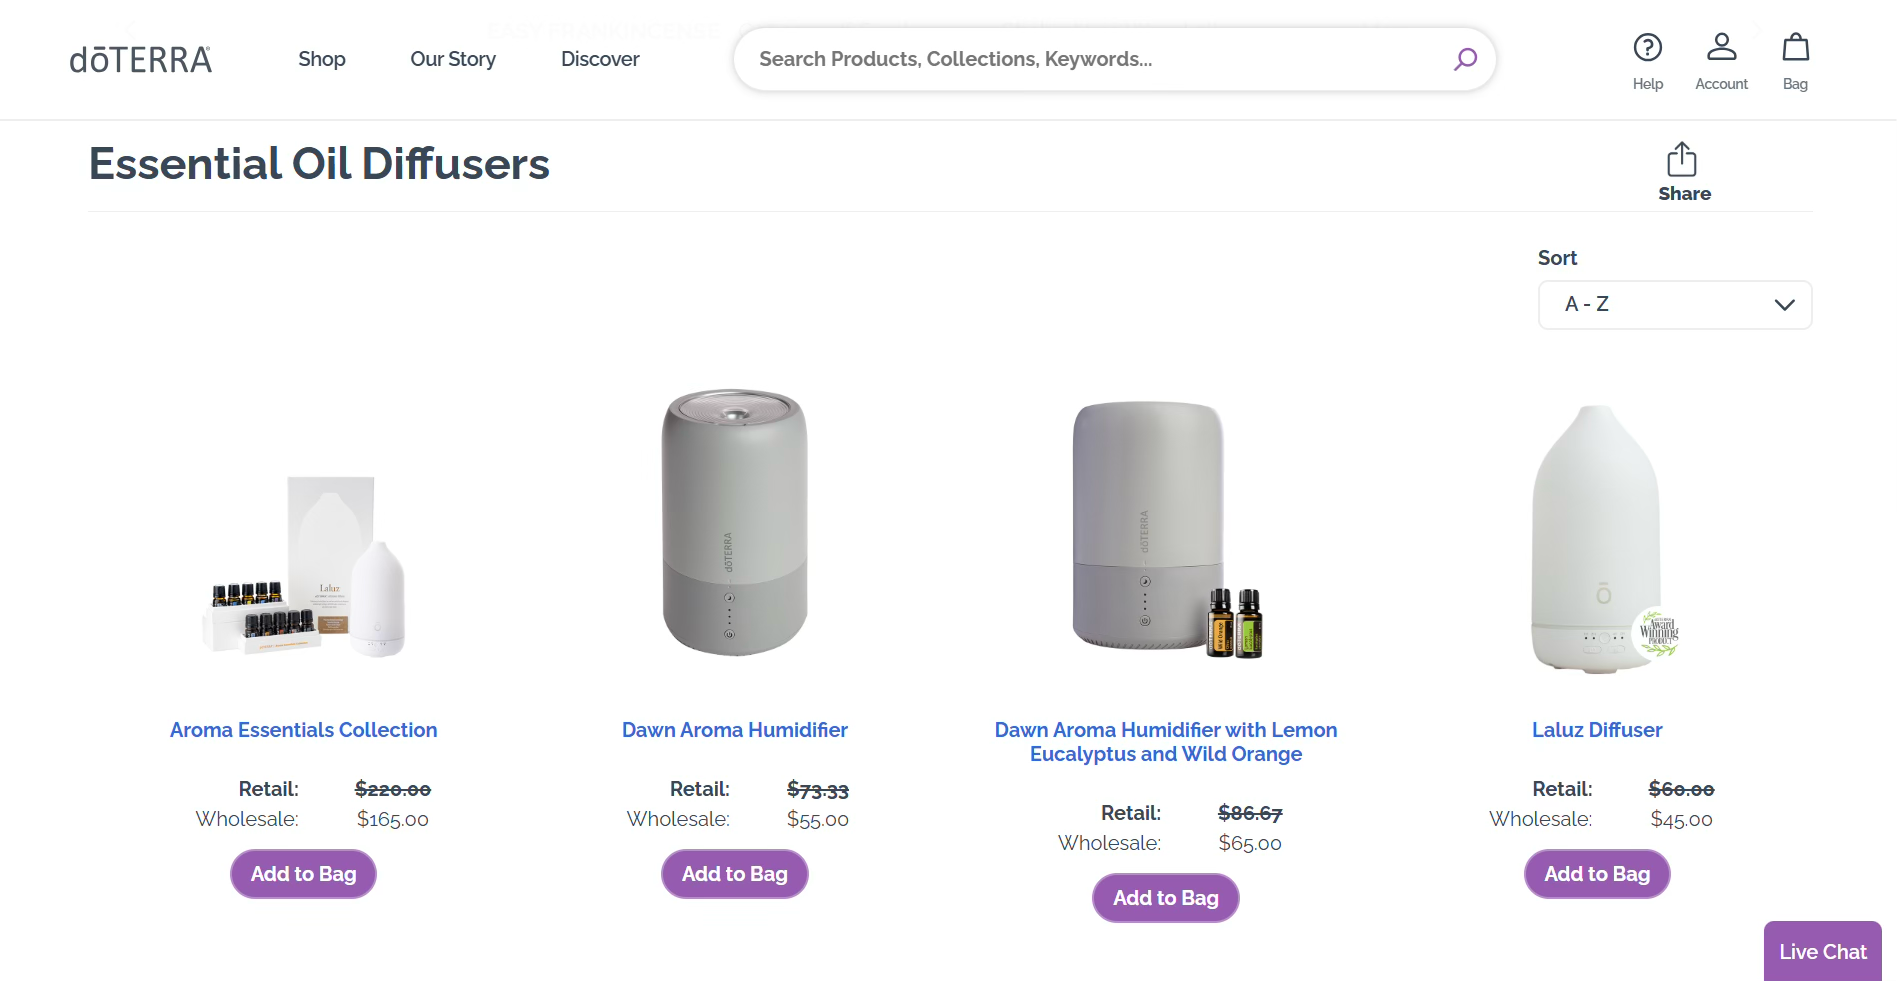This screenshot has width=1897, height=981.
Task: Add Laluz Diffuser to bag
Action: pos(1596,874)
